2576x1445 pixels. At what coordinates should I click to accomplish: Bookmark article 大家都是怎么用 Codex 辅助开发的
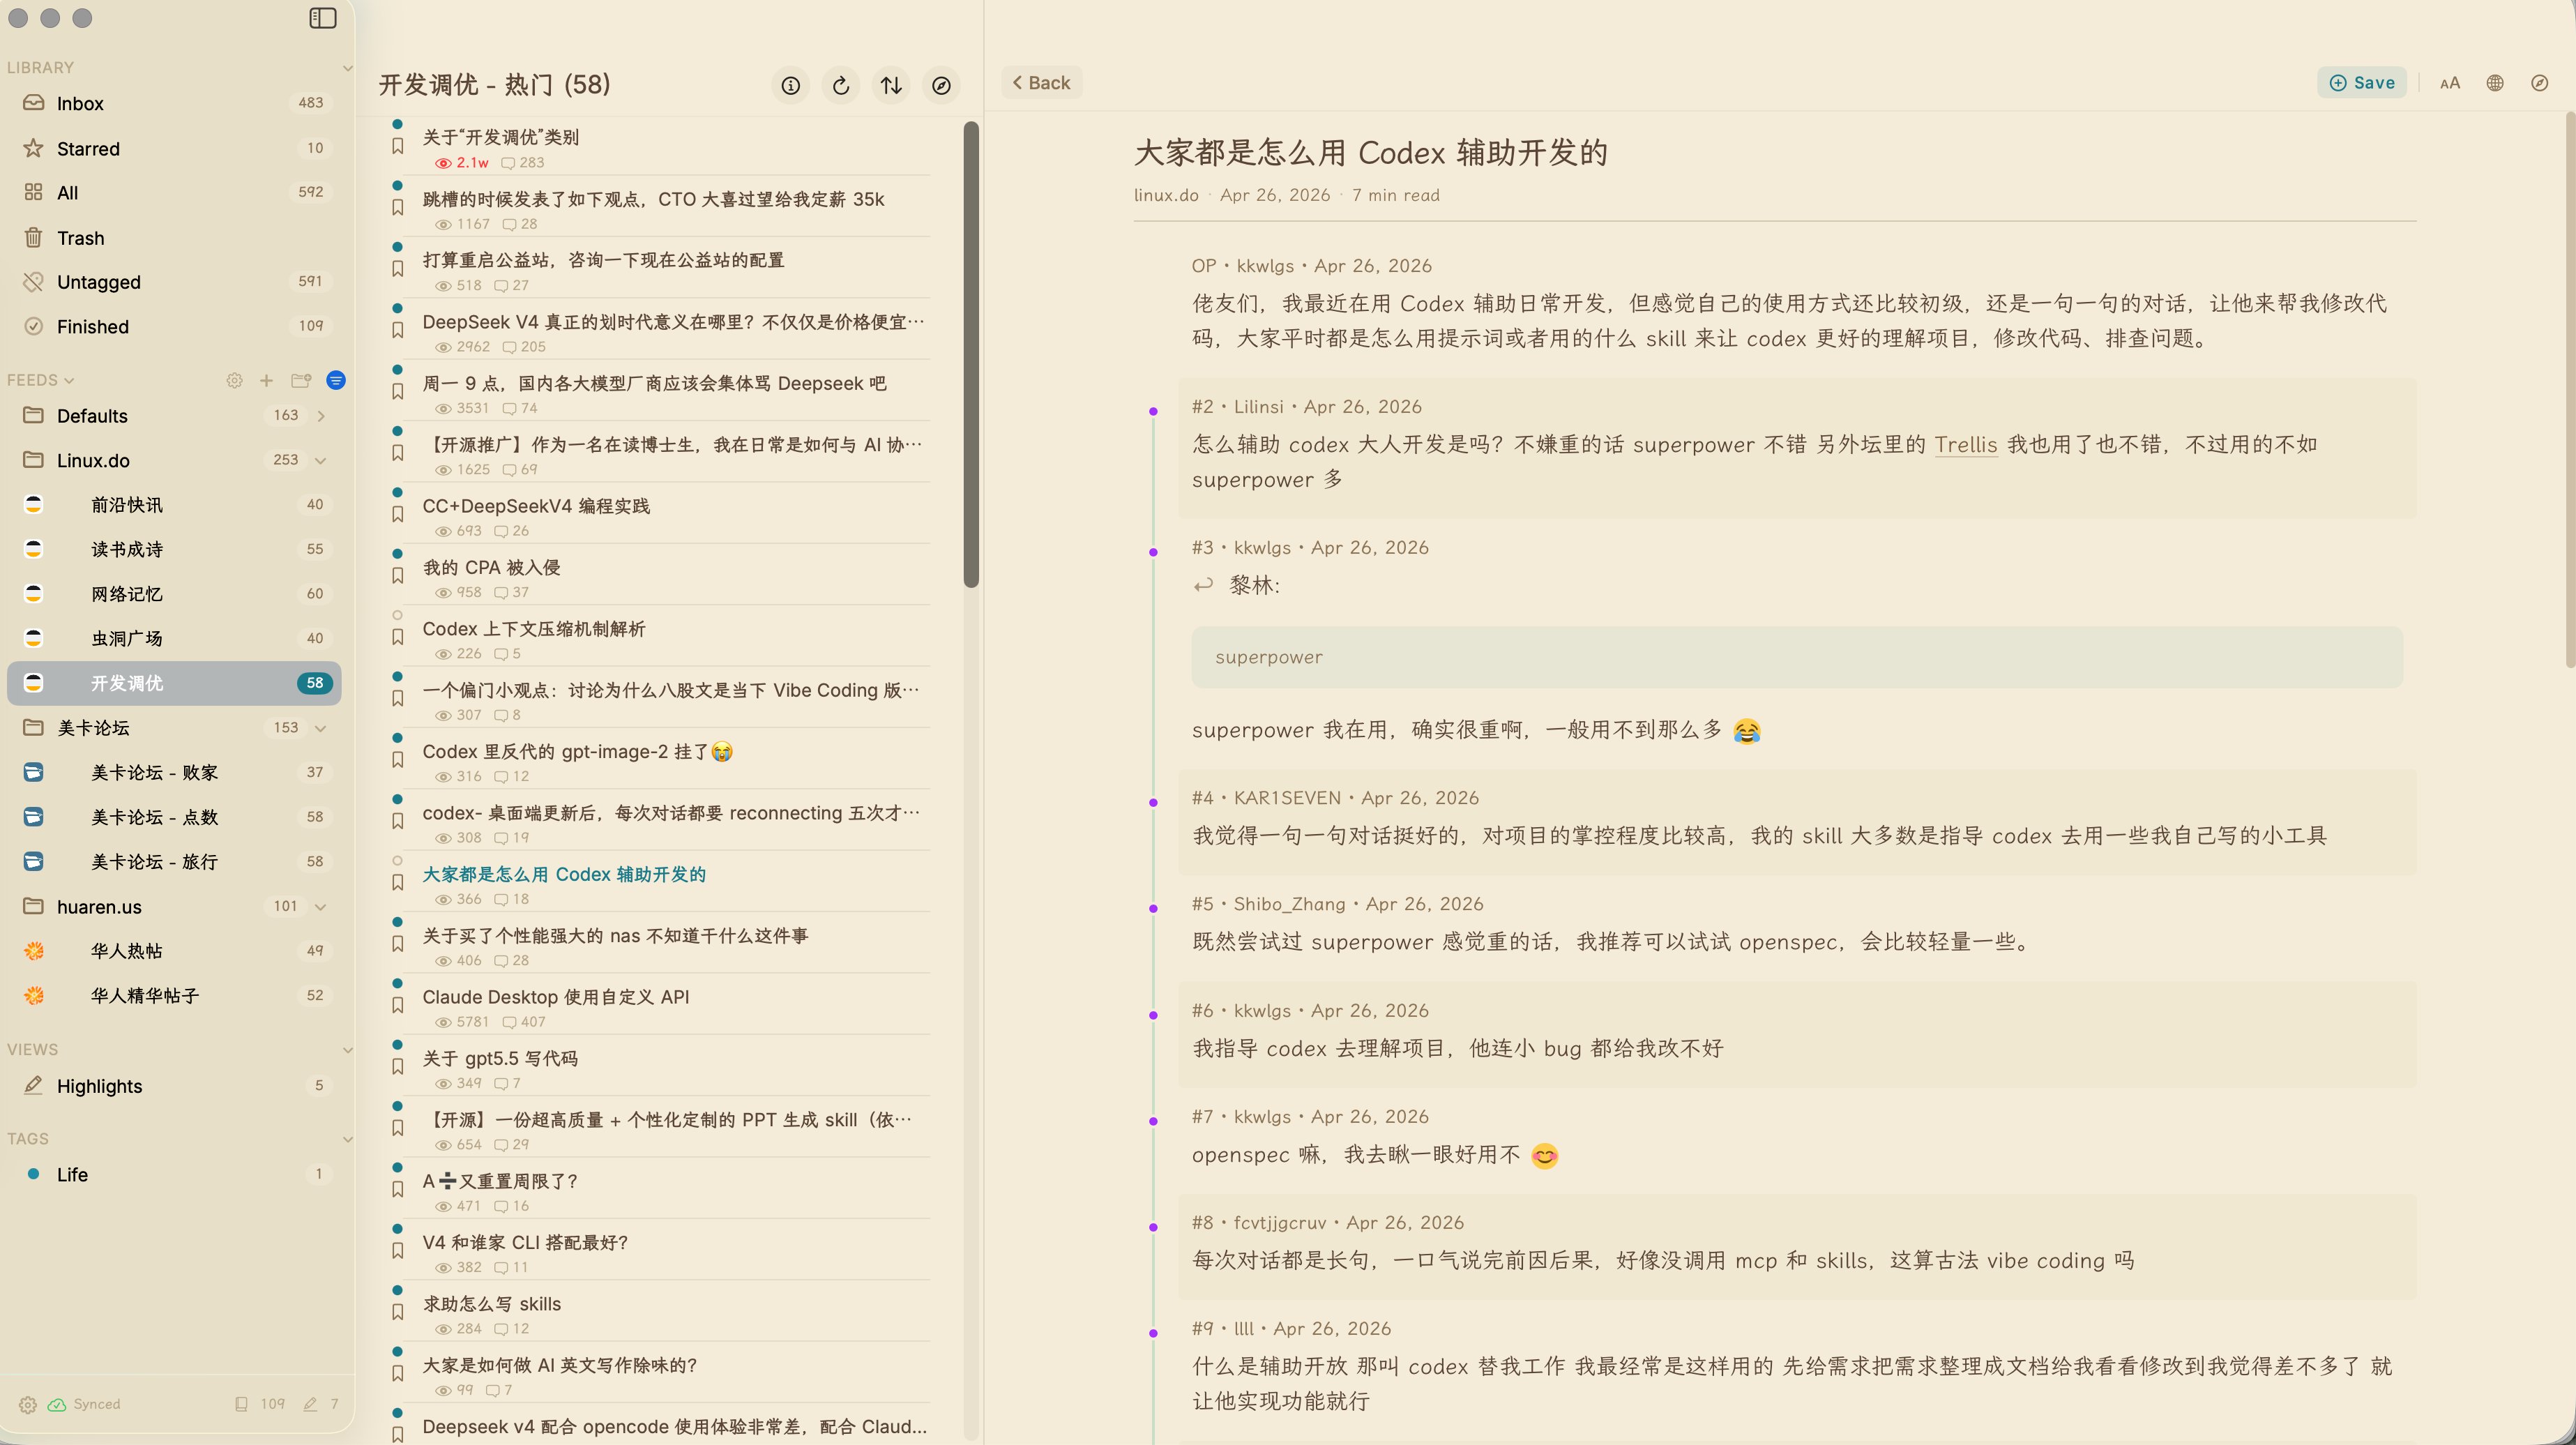pyautogui.click(x=397, y=883)
